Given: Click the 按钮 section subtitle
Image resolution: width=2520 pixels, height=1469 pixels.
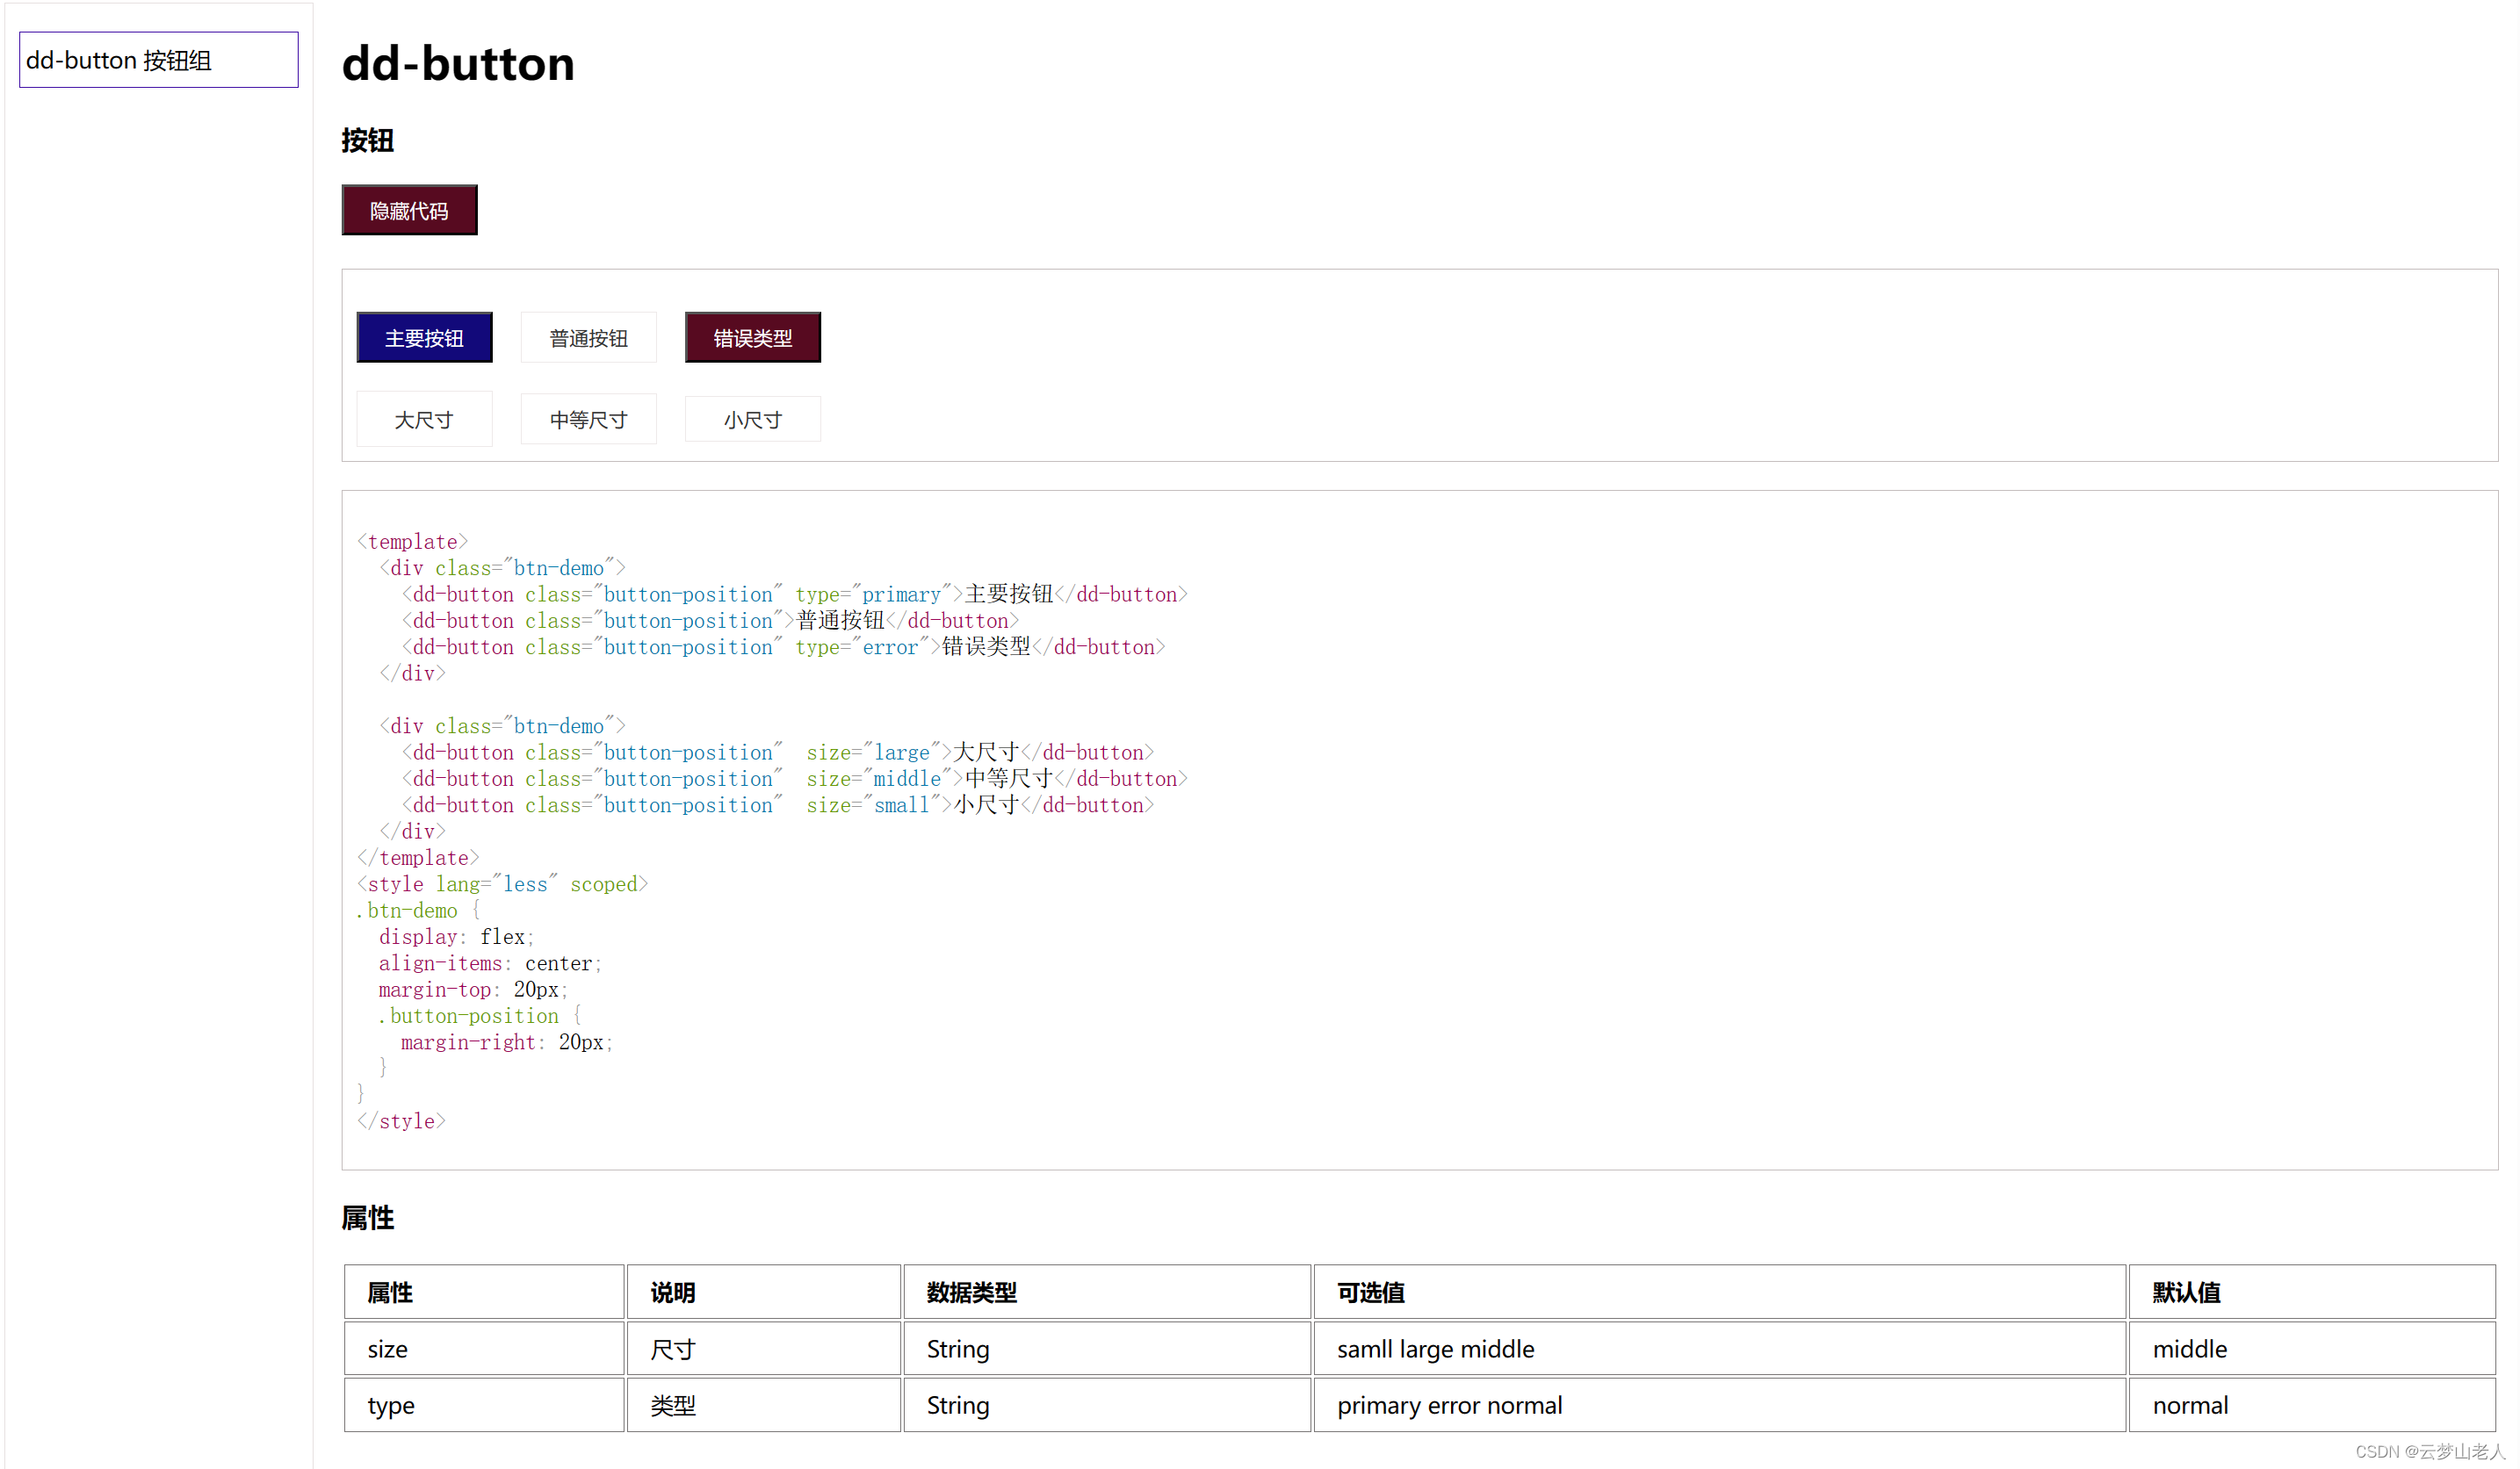Looking at the screenshot, I should point(367,140).
